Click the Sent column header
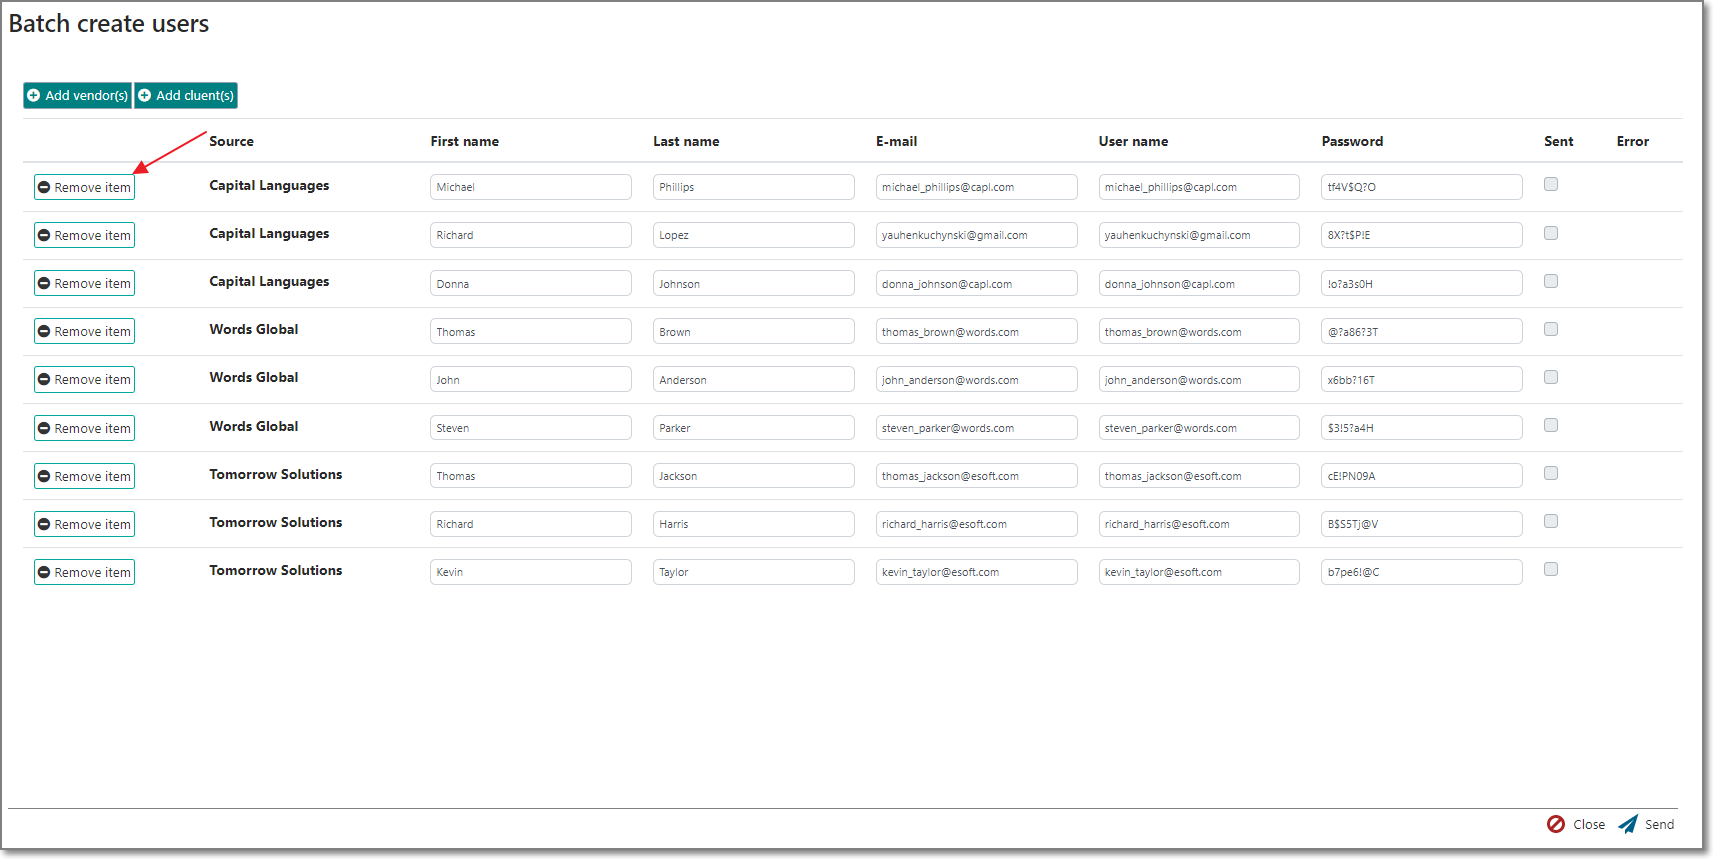Screen dimensions: 1713x859 pyautogui.click(x=1558, y=141)
